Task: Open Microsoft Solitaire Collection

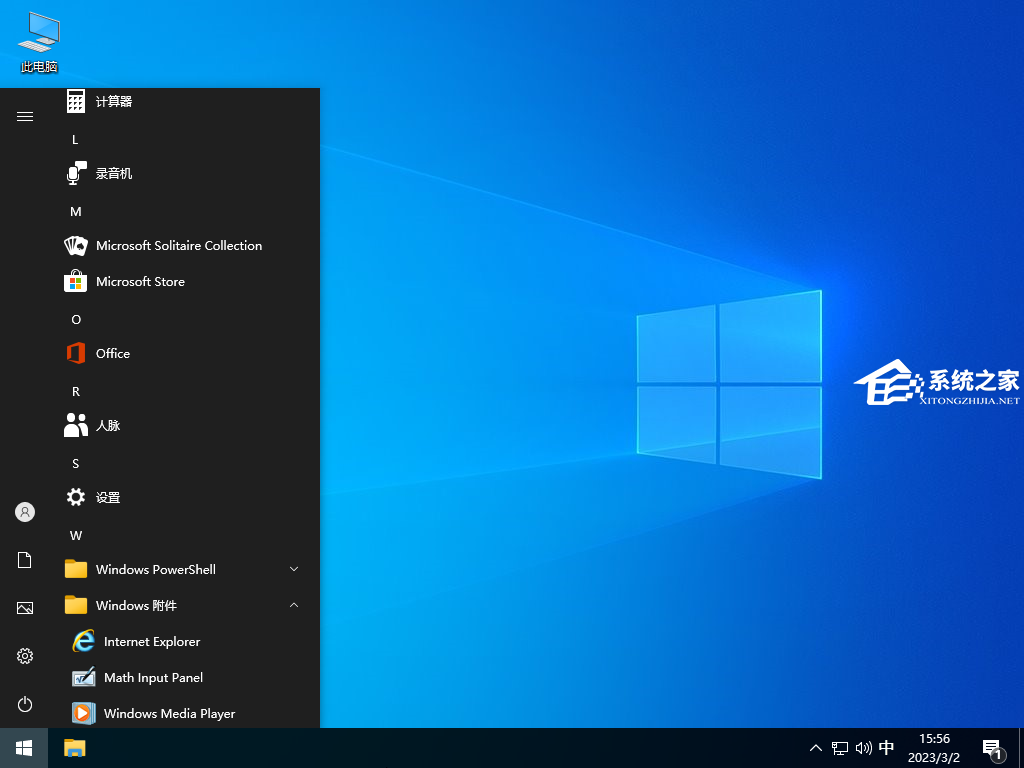Action: [x=178, y=245]
